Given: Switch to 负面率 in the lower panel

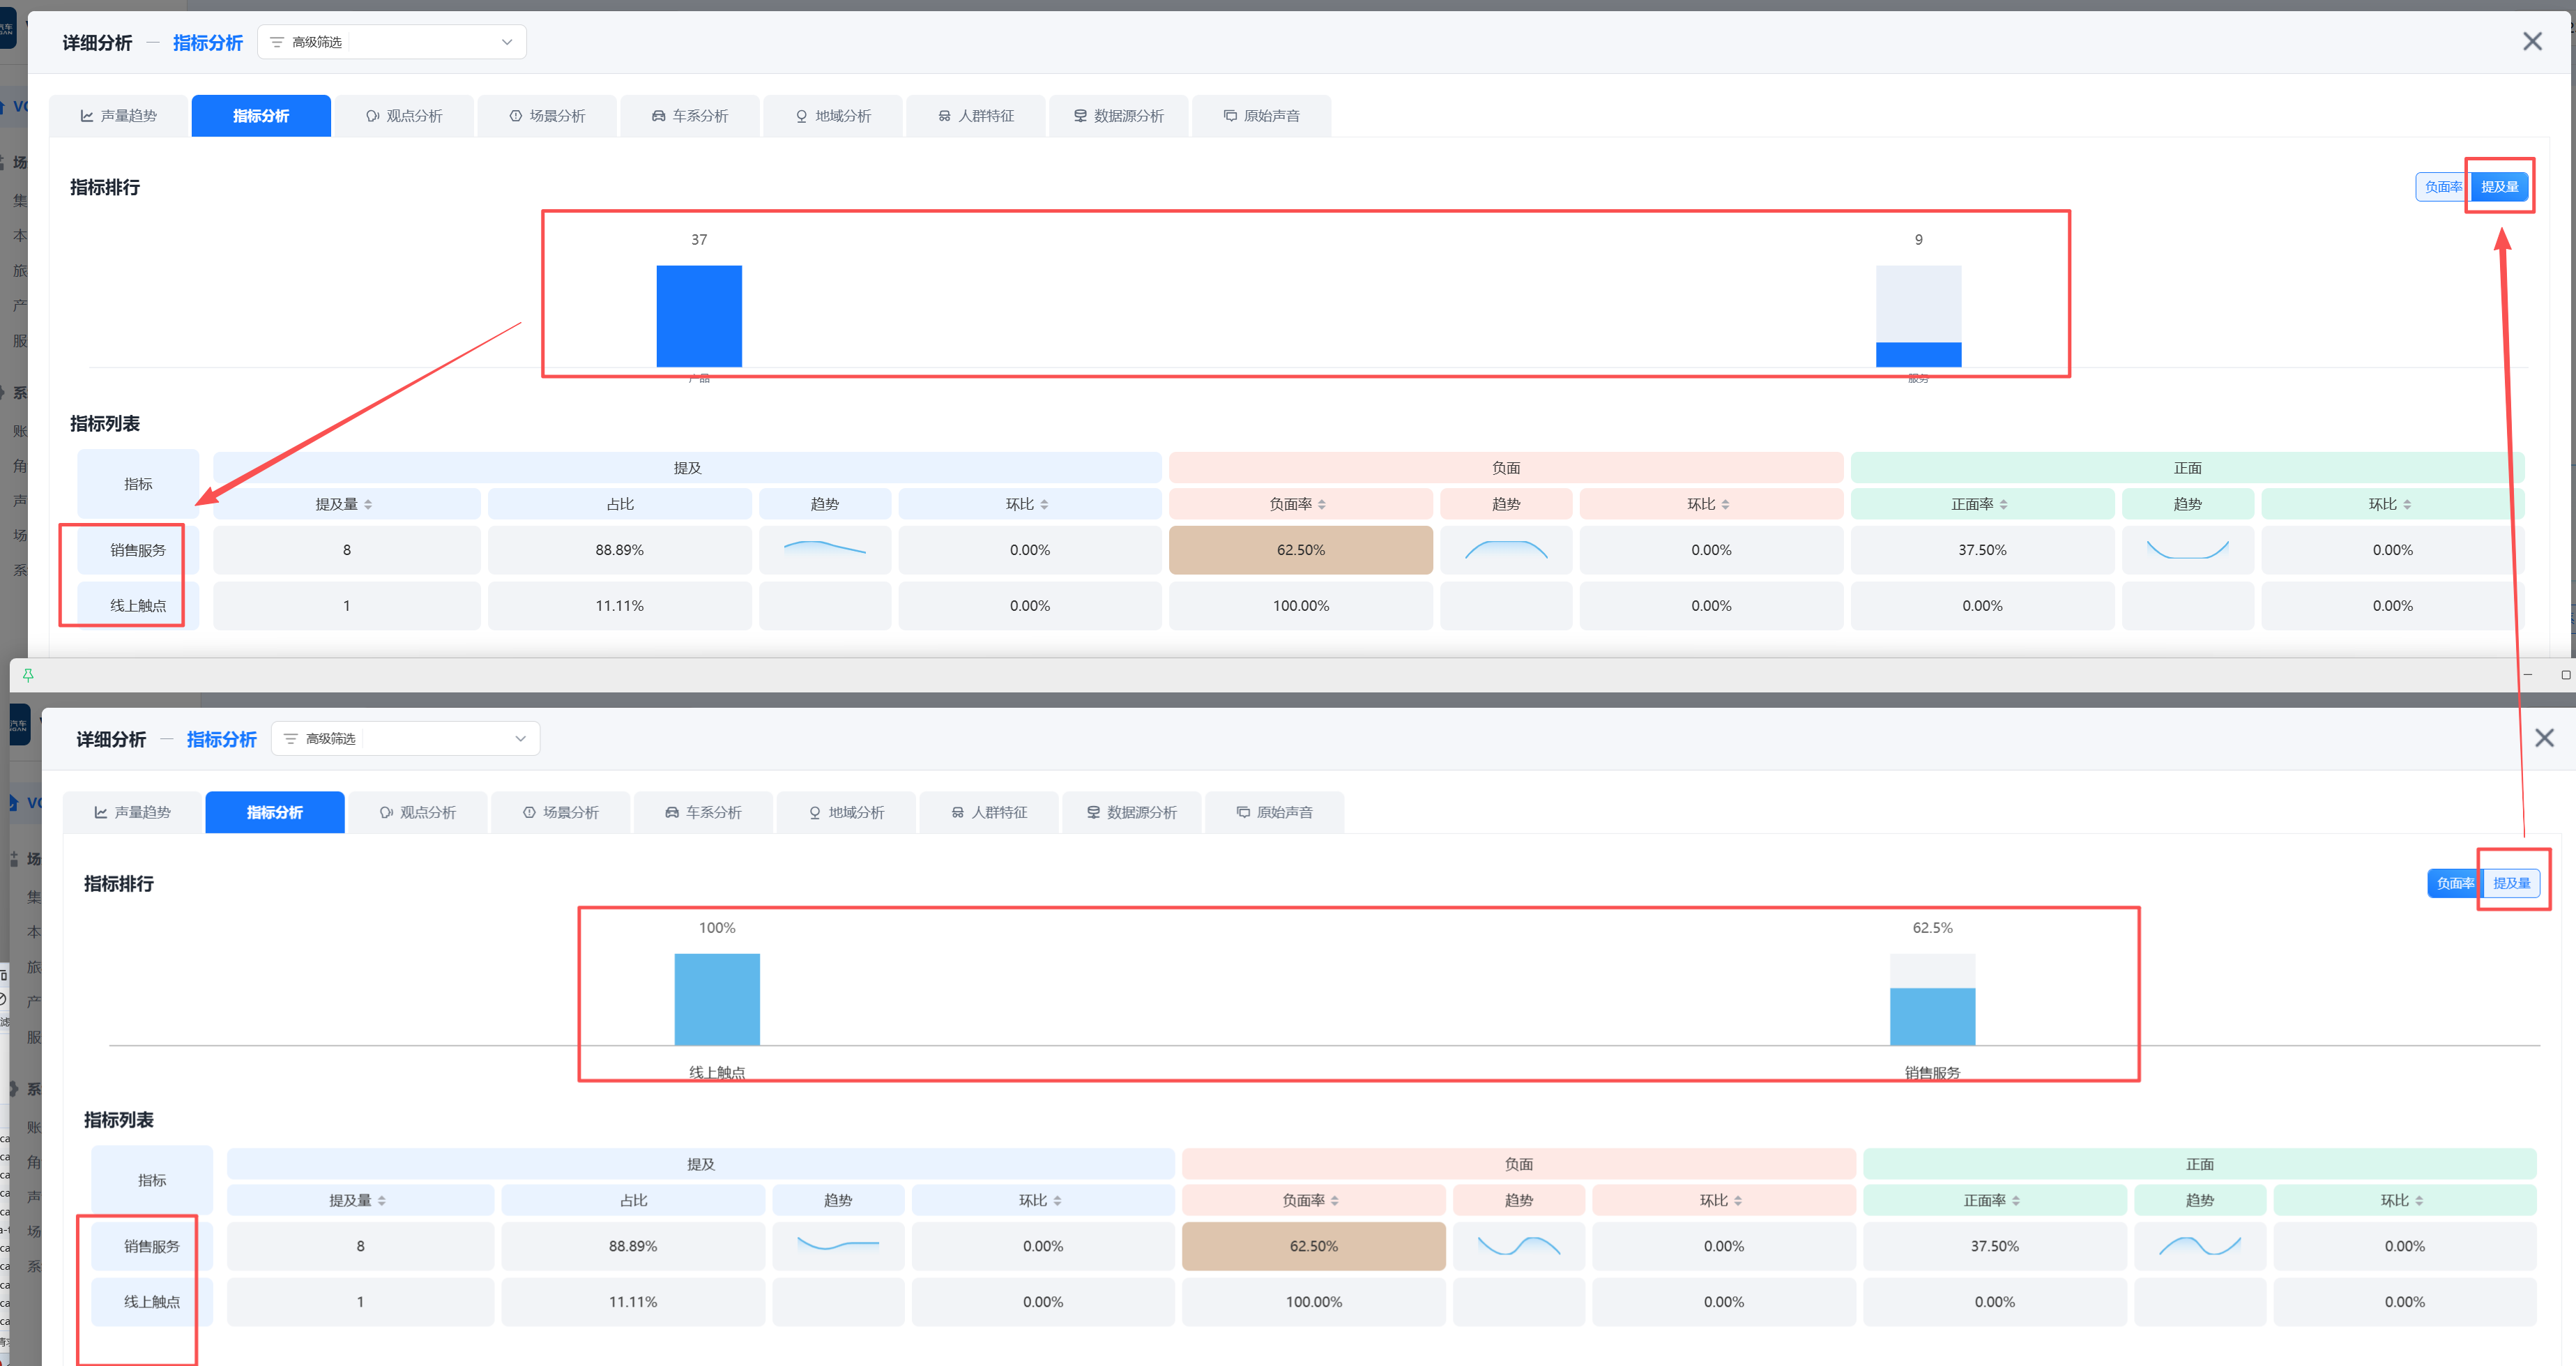Looking at the screenshot, I should (2454, 883).
